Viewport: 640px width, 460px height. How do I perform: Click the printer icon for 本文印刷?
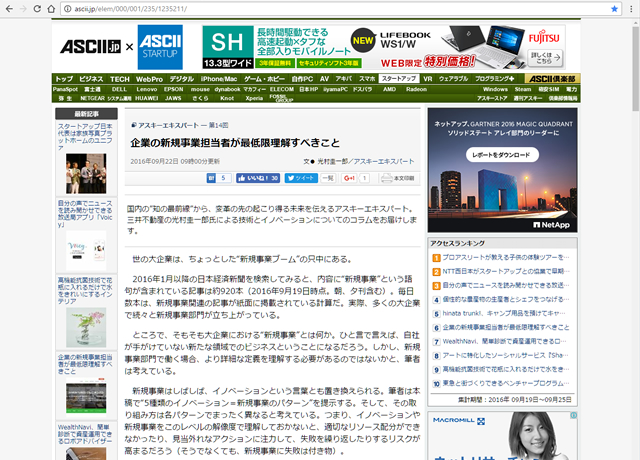pyautogui.click(x=386, y=177)
